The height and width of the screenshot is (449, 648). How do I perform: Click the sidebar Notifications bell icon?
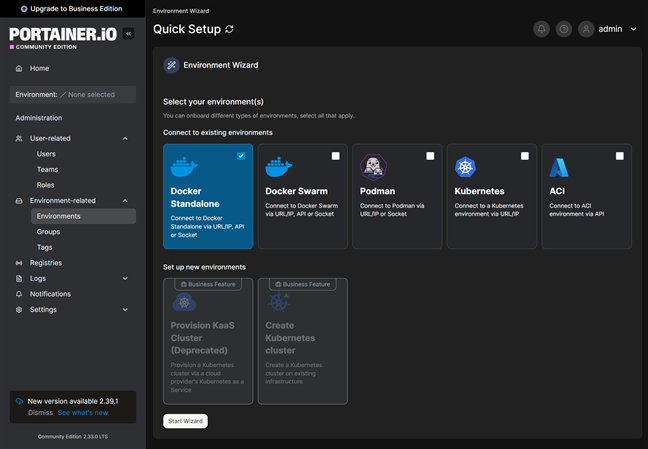click(x=19, y=294)
